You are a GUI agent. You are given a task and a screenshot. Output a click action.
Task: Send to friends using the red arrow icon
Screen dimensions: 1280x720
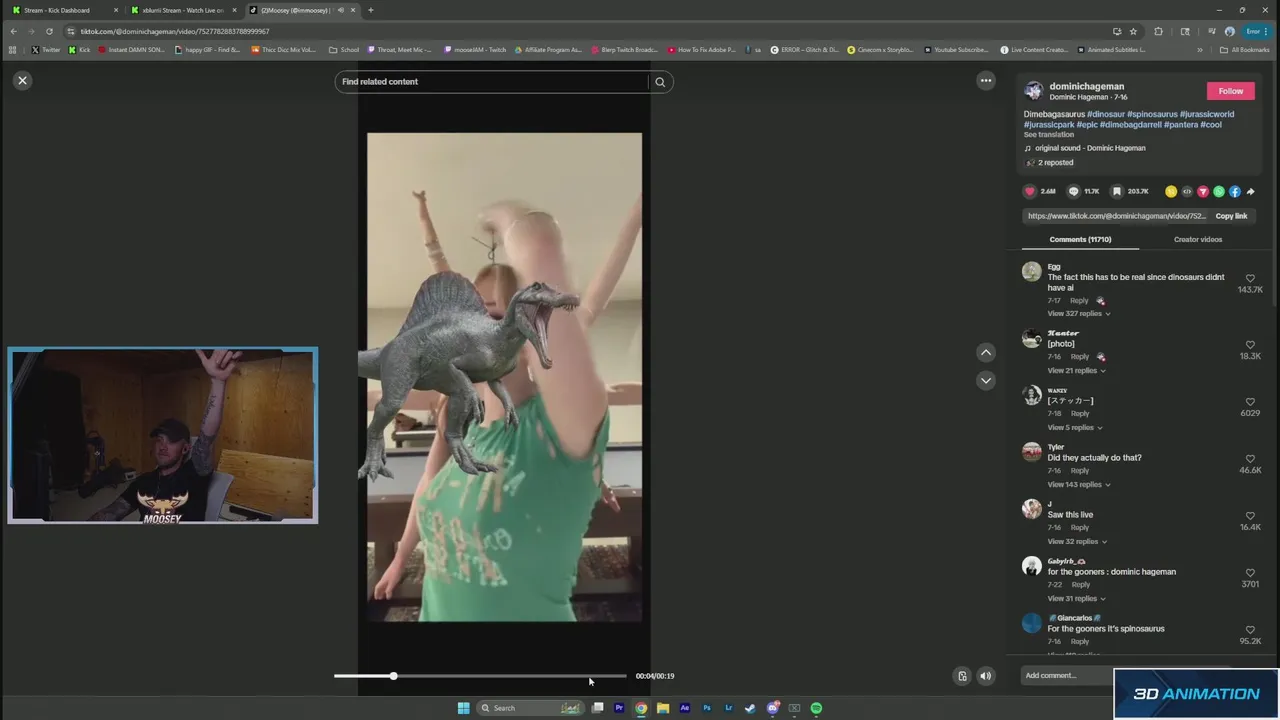1203,191
